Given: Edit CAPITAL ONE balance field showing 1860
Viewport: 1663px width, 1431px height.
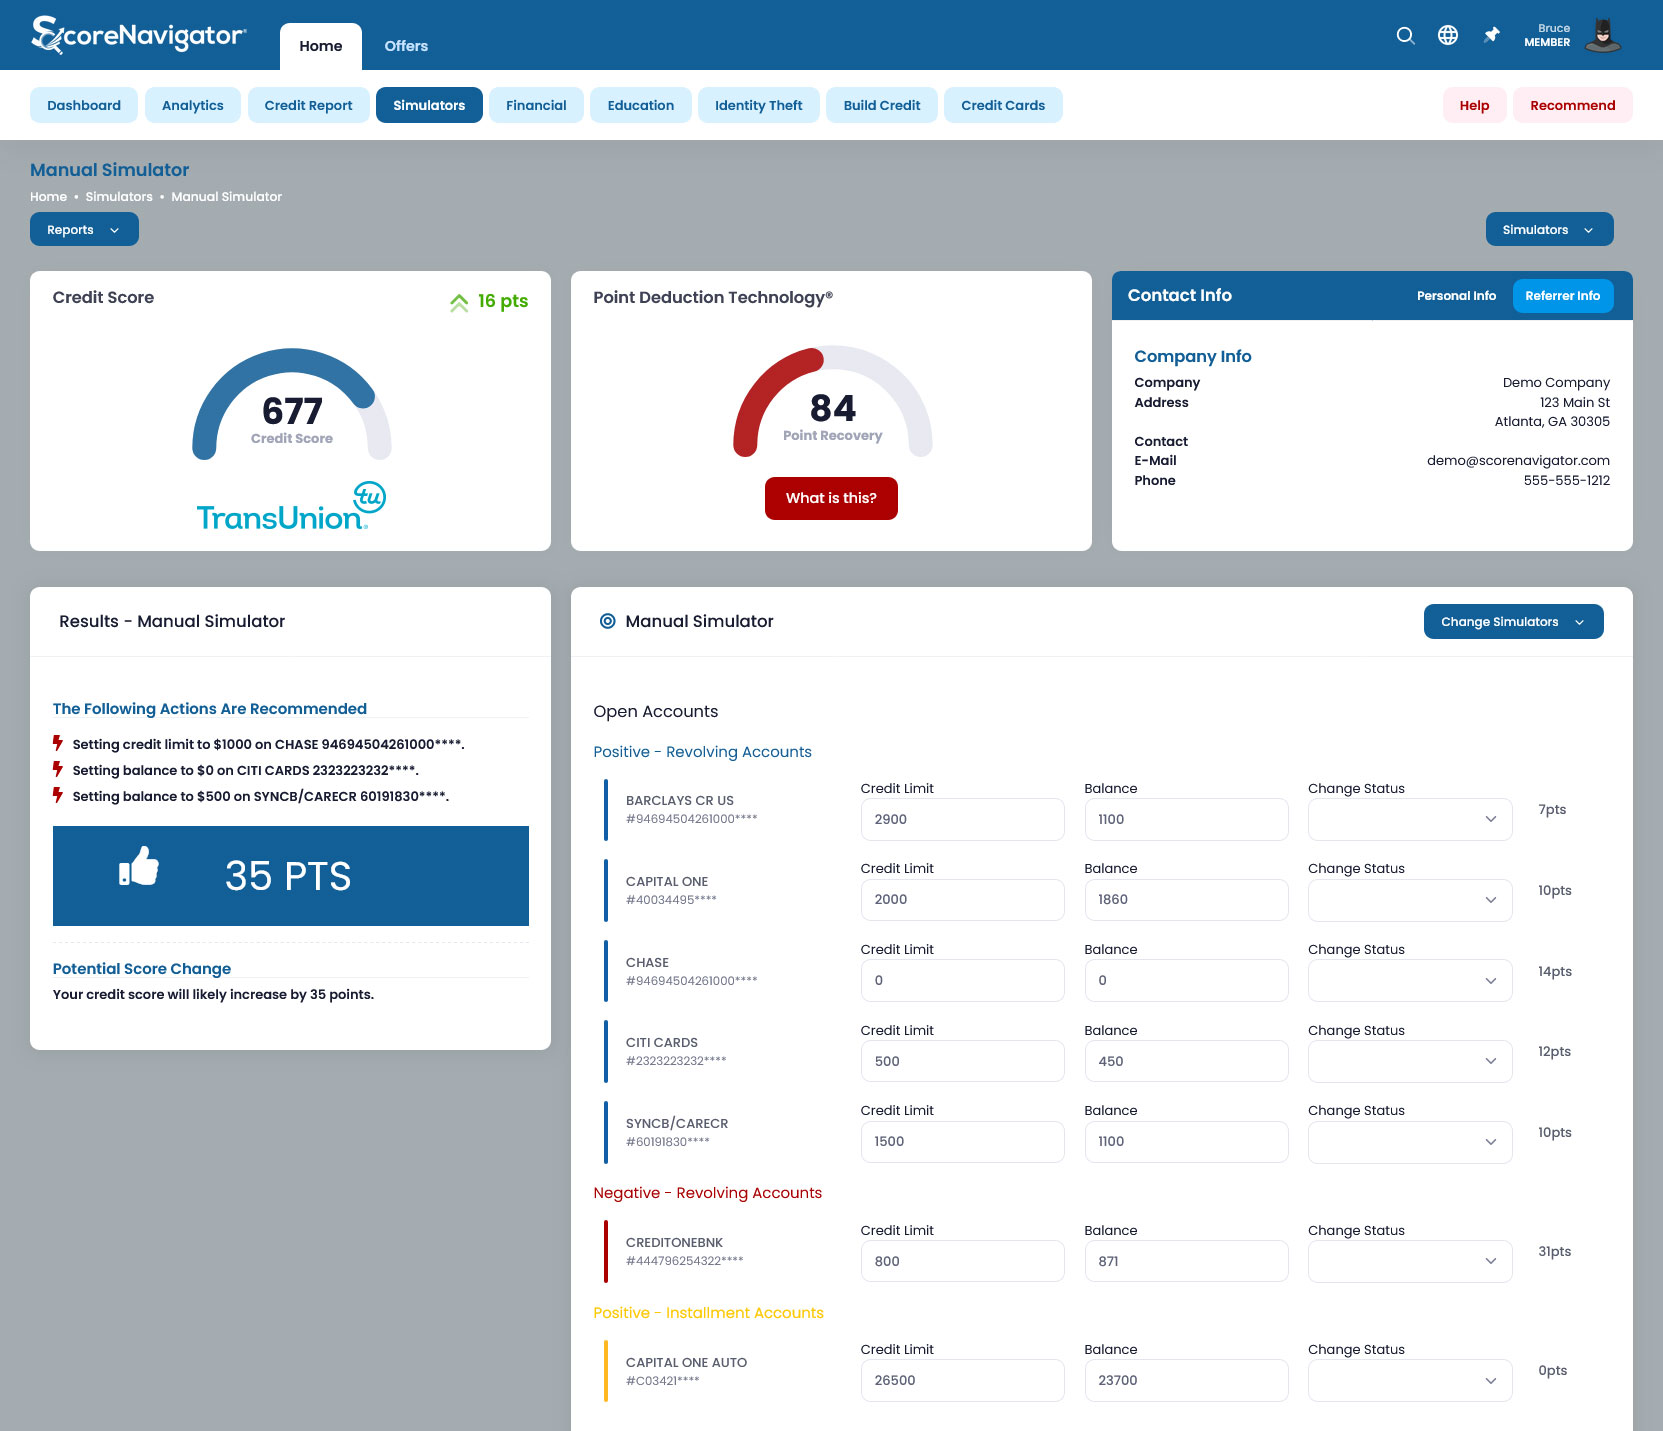Looking at the screenshot, I should [1186, 900].
